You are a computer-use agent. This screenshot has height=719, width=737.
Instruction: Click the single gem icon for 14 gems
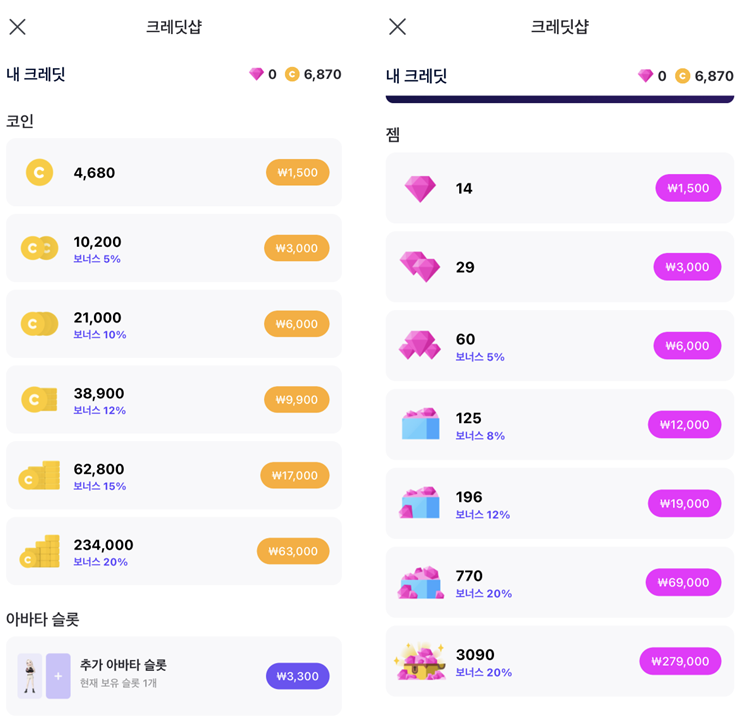tap(420, 188)
